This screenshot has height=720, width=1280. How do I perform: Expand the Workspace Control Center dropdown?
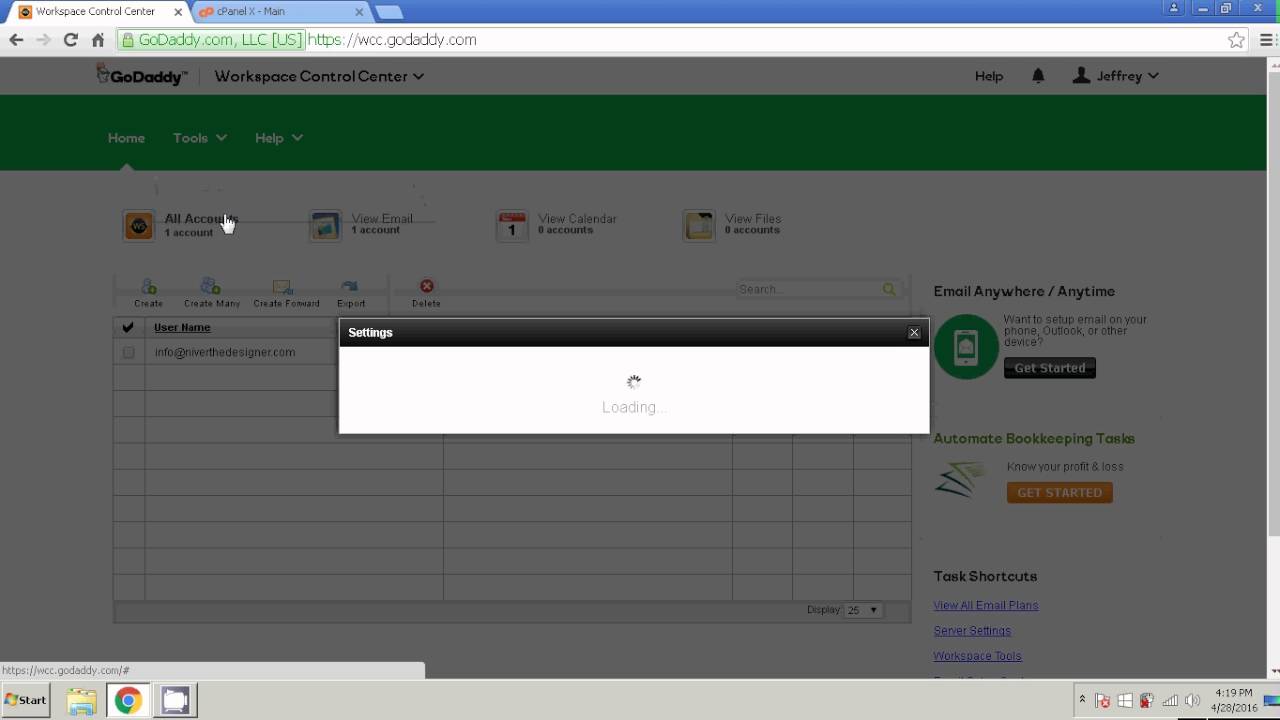pyautogui.click(x=319, y=76)
